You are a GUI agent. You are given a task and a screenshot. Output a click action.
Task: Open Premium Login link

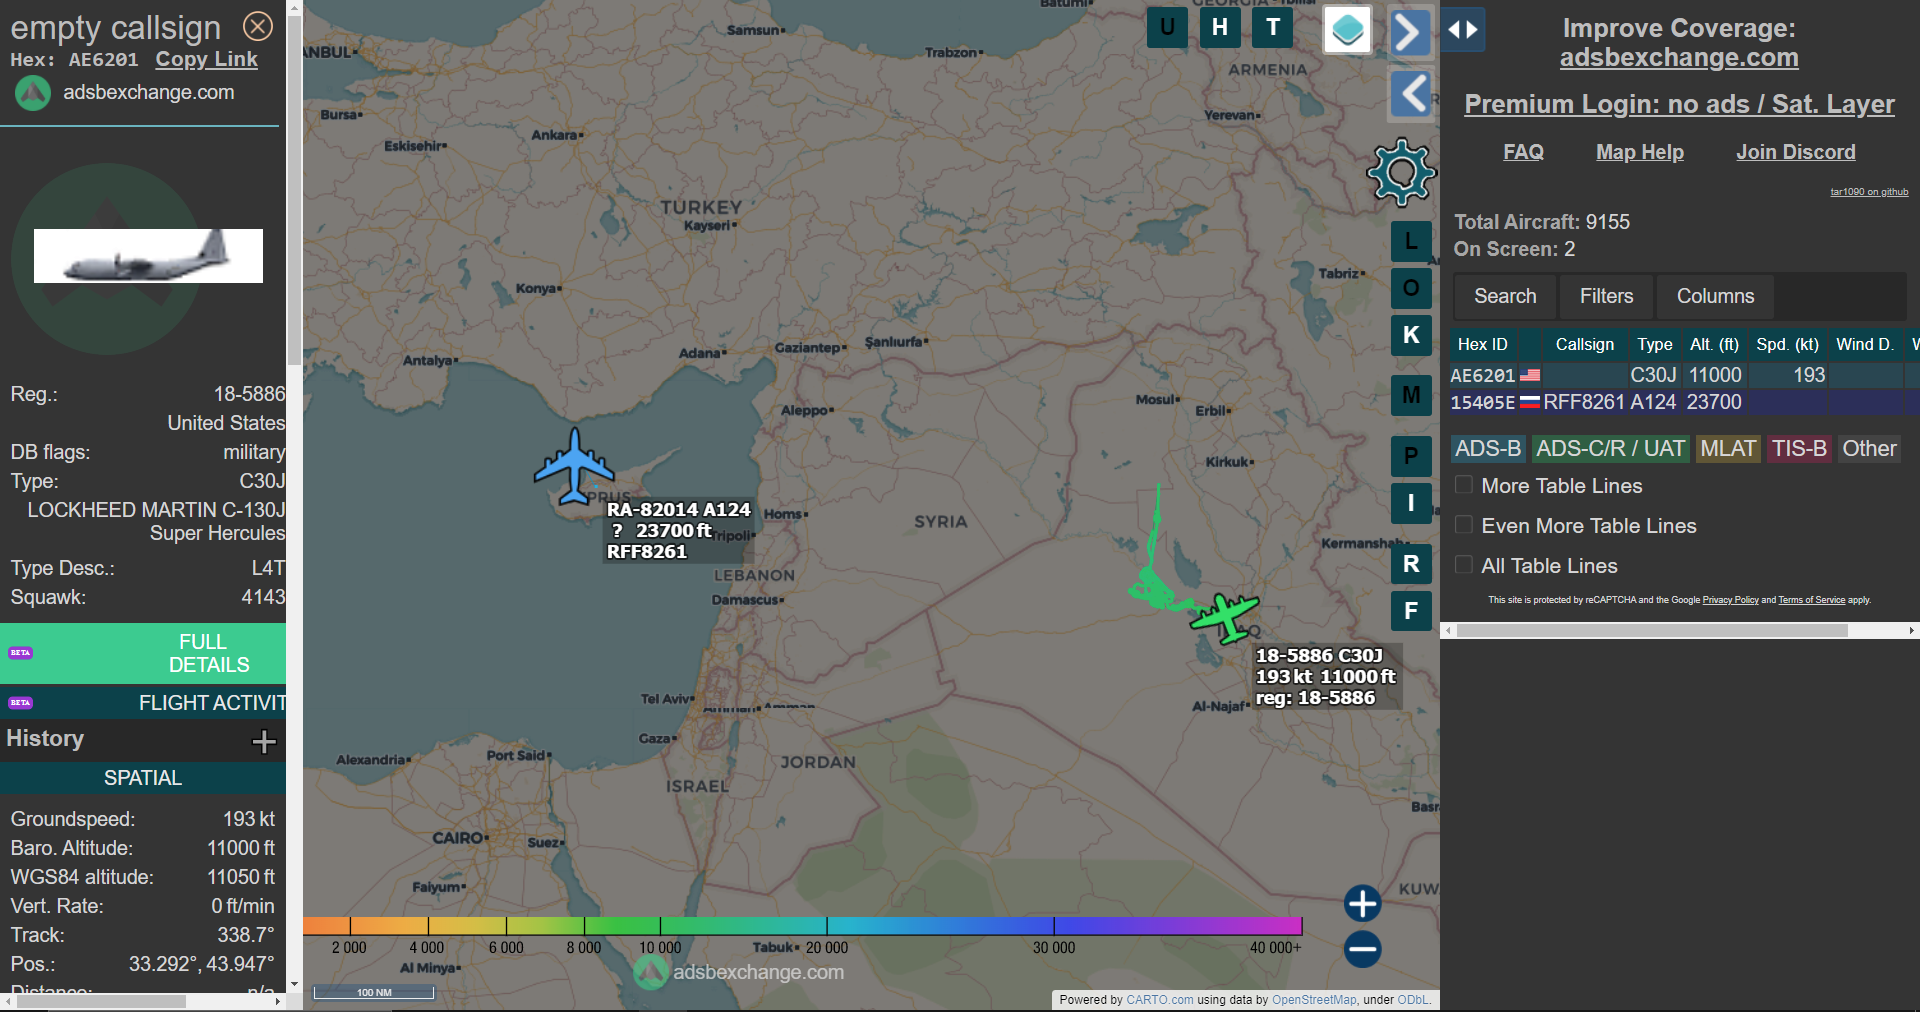coord(1679,104)
